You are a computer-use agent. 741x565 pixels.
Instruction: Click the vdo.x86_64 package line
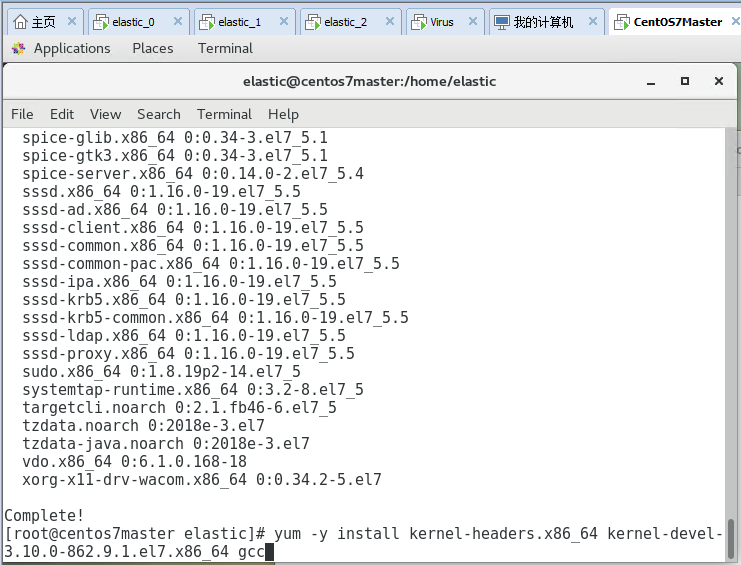[x=134, y=461]
